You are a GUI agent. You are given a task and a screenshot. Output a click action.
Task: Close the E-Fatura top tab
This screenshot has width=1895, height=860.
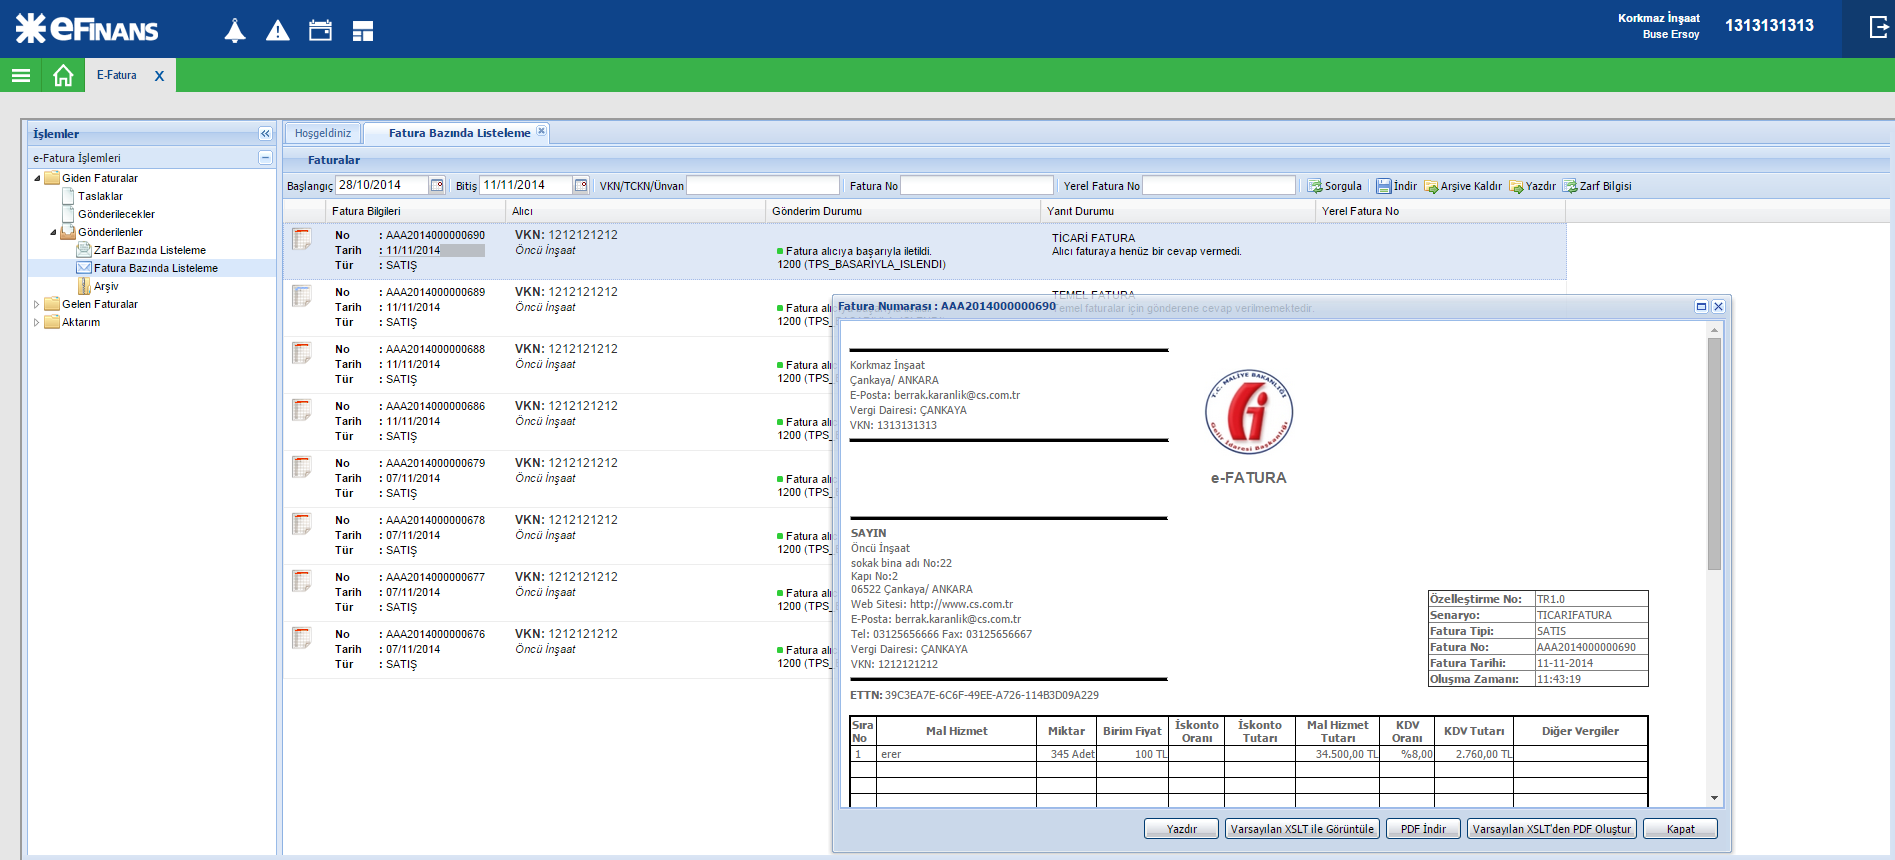click(x=159, y=76)
